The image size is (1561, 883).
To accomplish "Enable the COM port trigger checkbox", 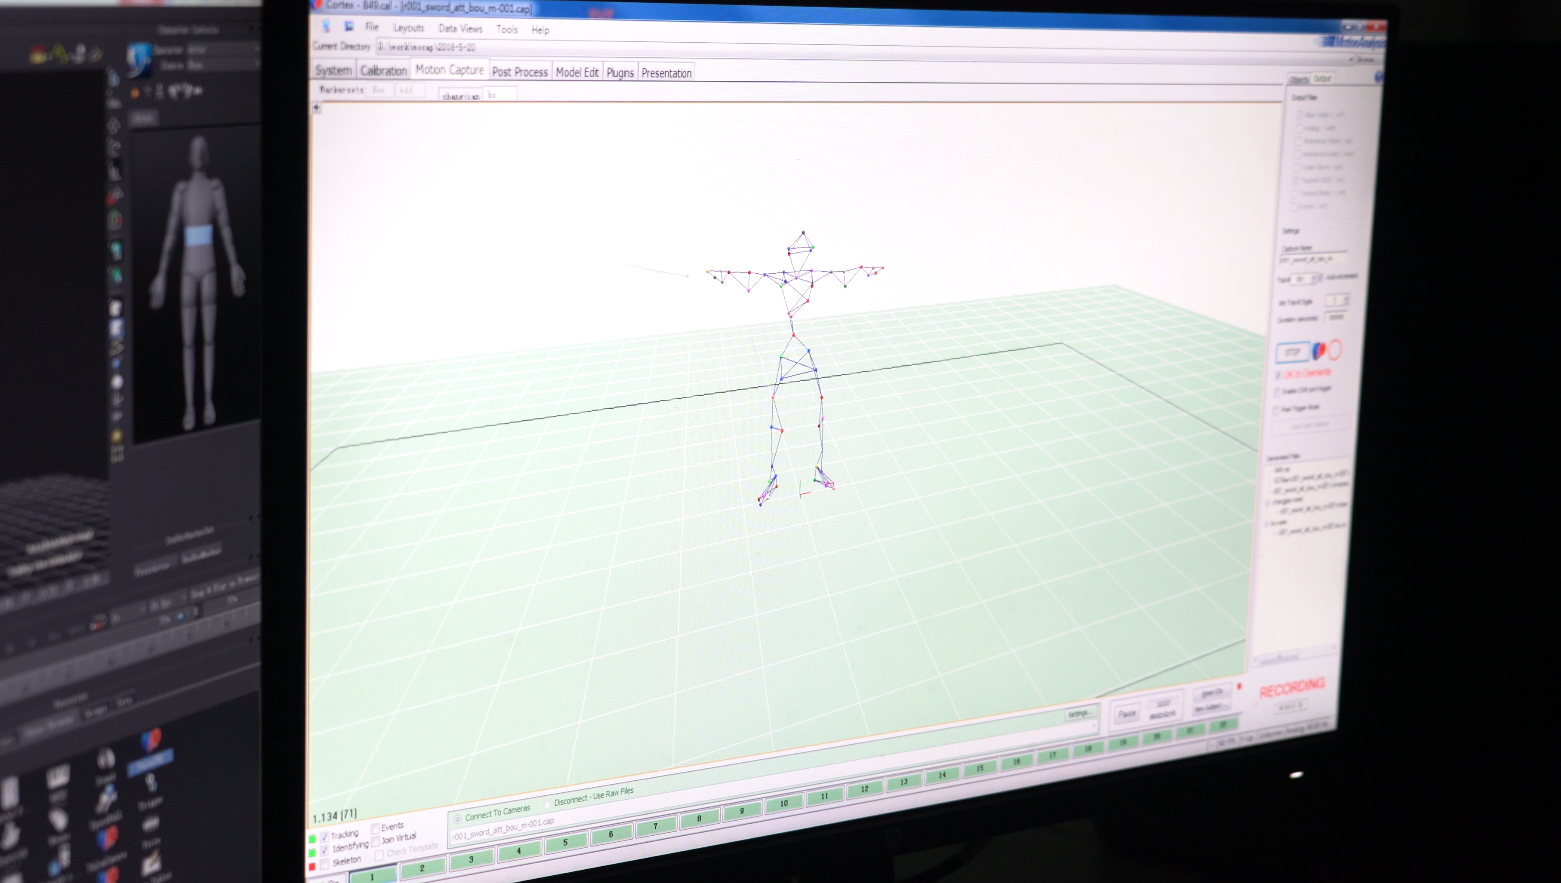I will (1277, 392).
